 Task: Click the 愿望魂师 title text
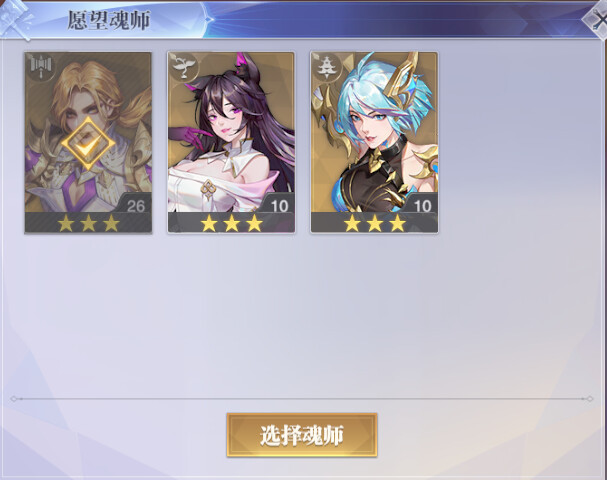[108, 20]
